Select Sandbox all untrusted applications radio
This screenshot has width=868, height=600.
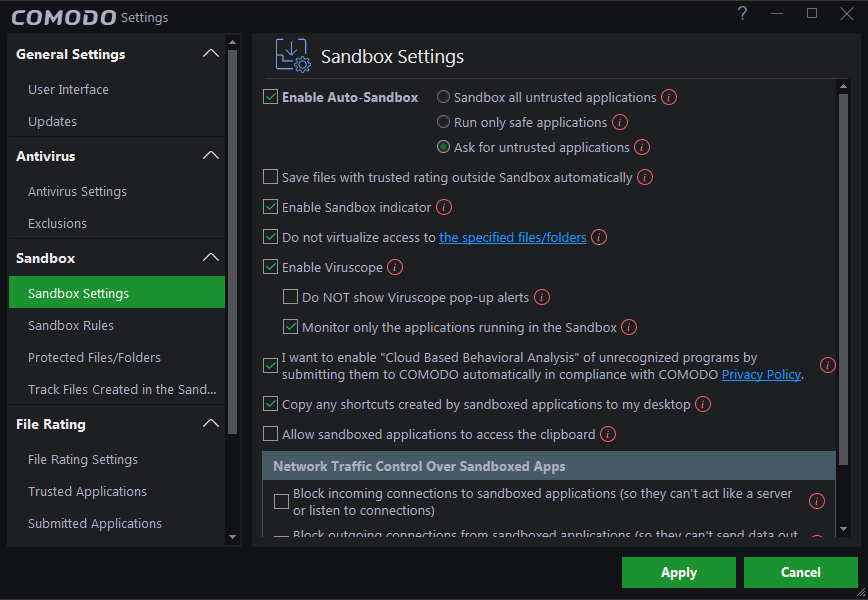[x=443, y=98]
